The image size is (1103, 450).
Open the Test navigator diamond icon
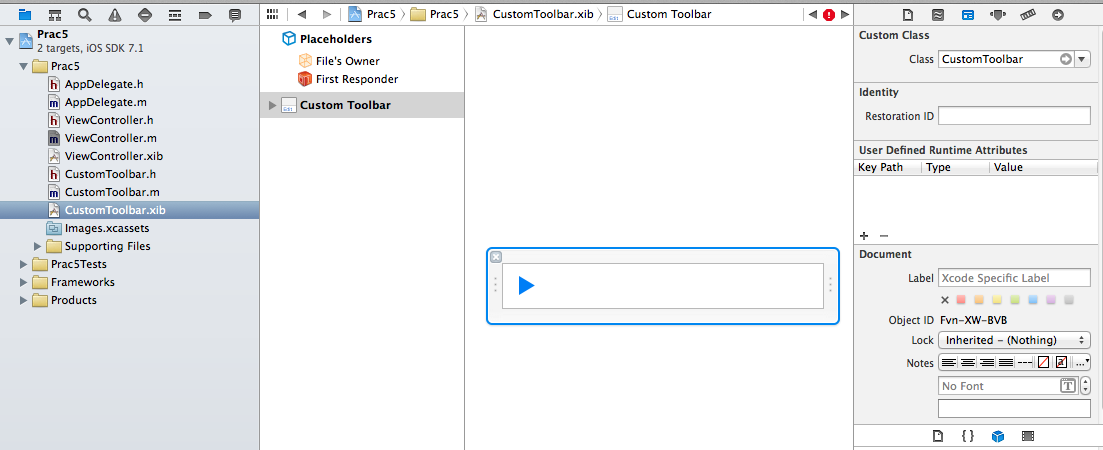[x=145, y=14]
